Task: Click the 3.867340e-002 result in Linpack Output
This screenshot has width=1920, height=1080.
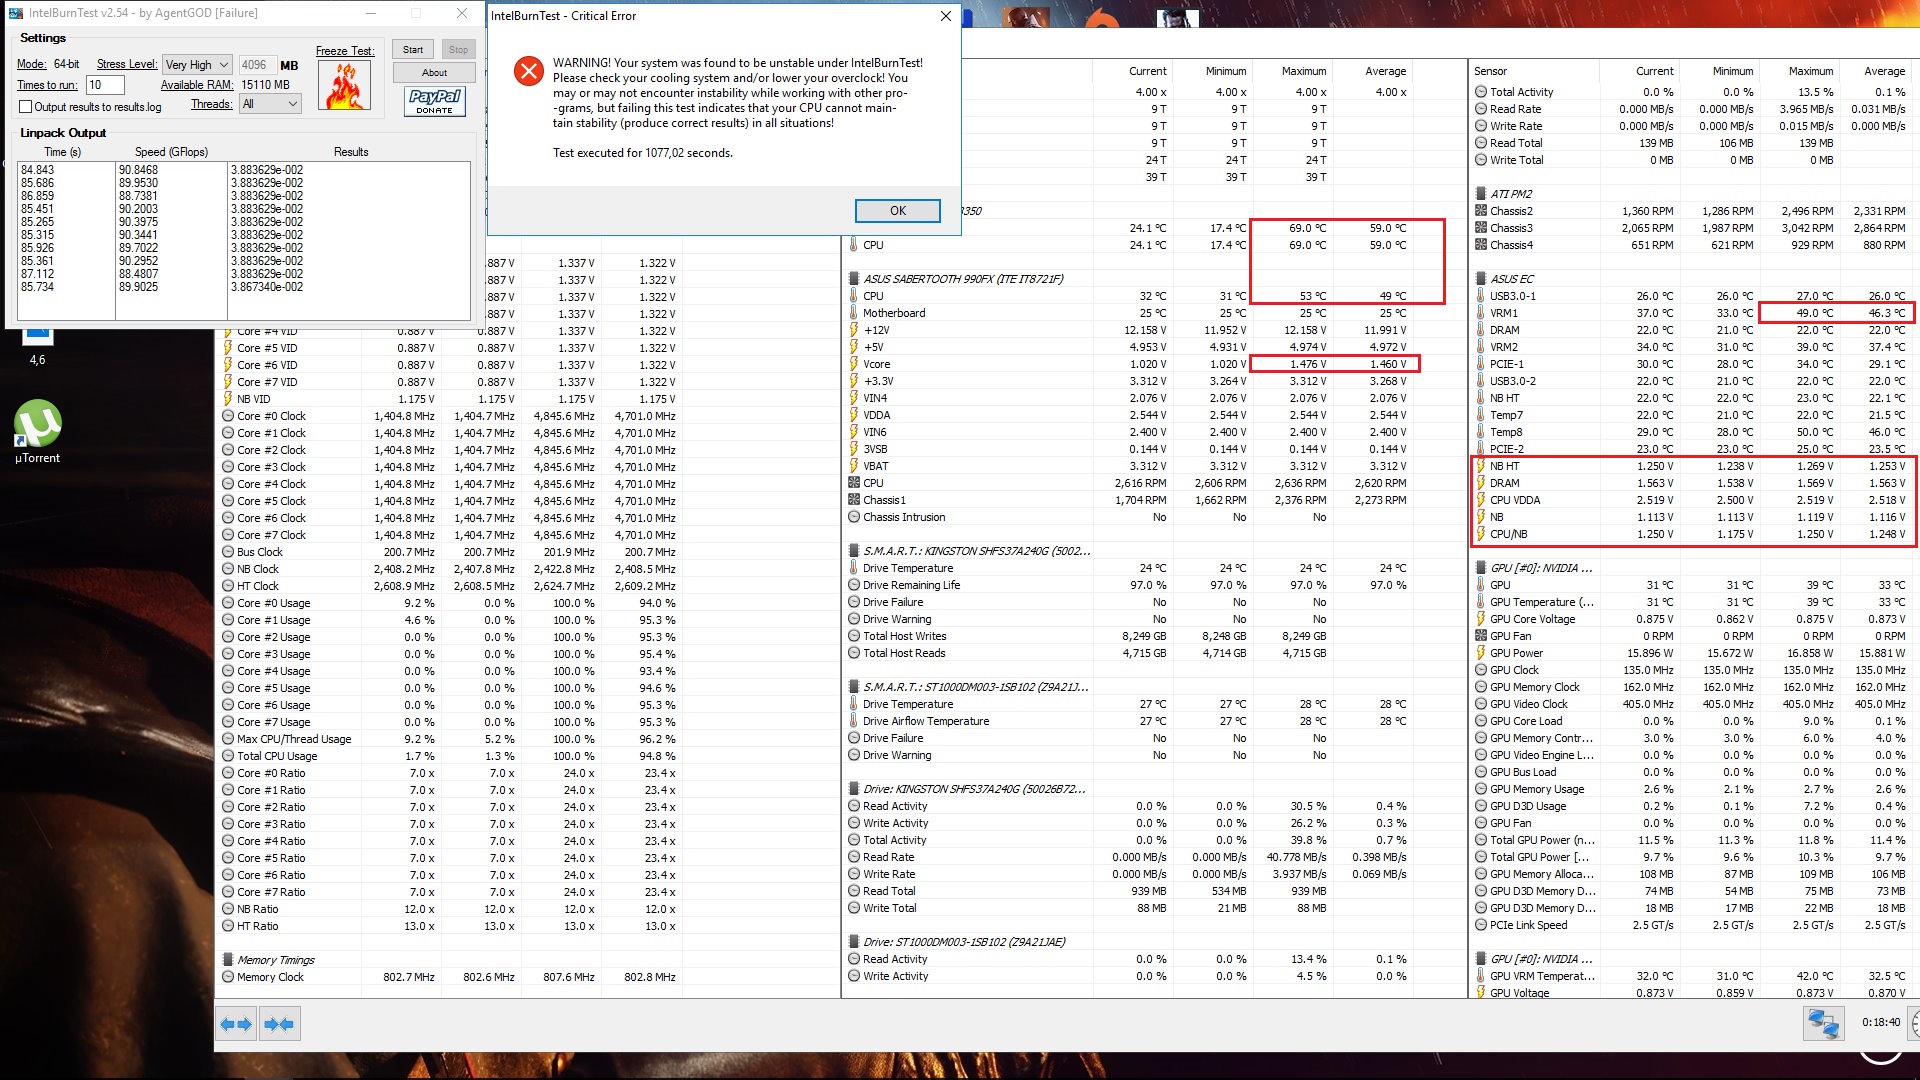Action: point(267,287)
